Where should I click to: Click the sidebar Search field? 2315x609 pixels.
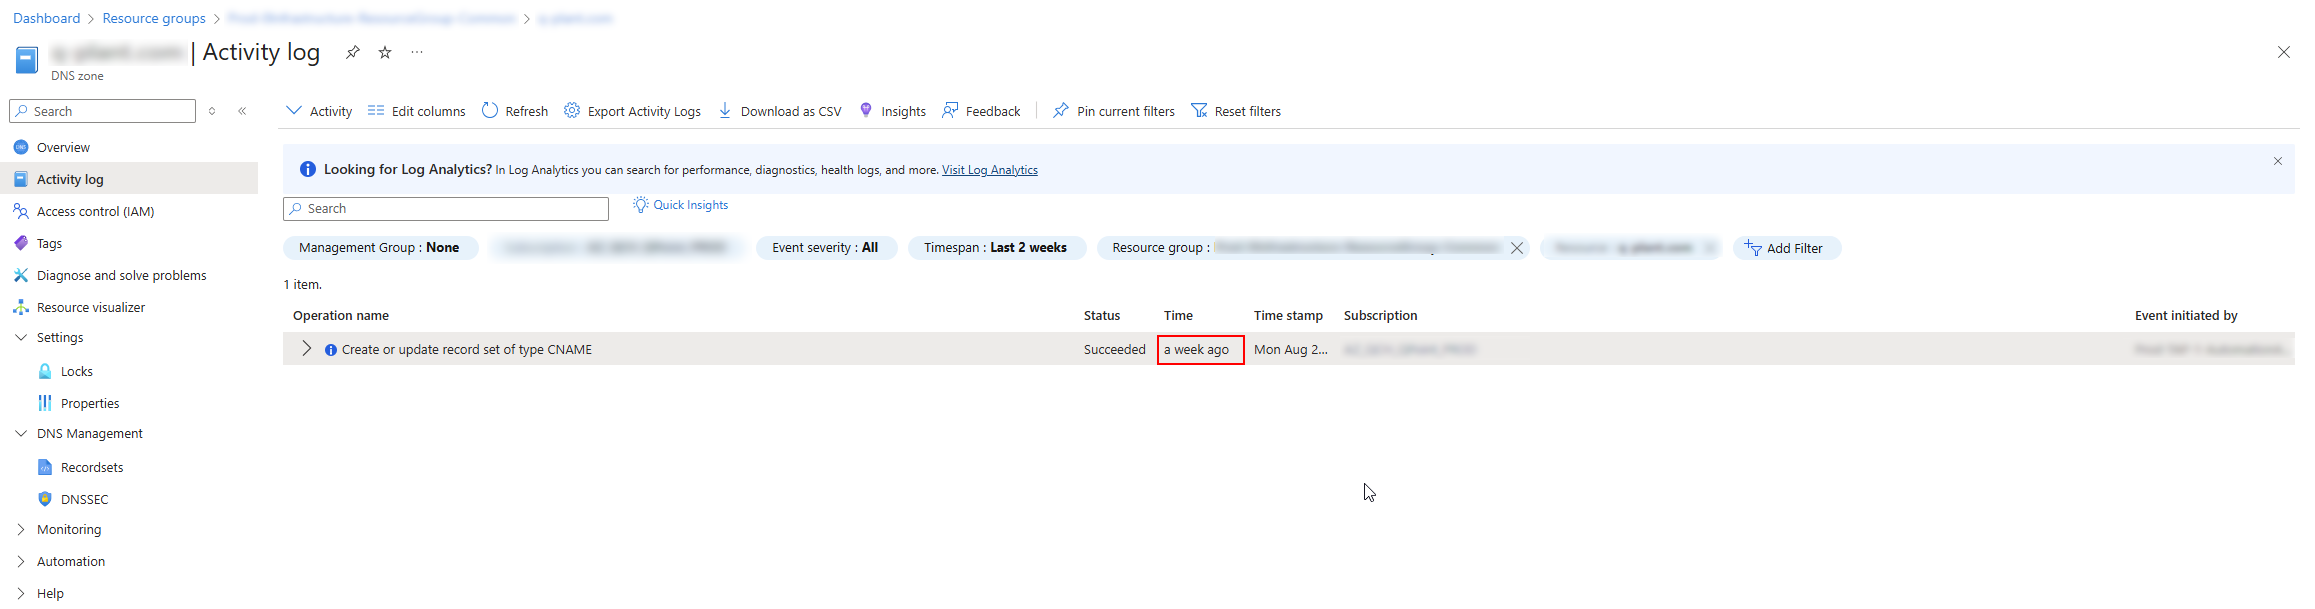click(x=103, y=111)
